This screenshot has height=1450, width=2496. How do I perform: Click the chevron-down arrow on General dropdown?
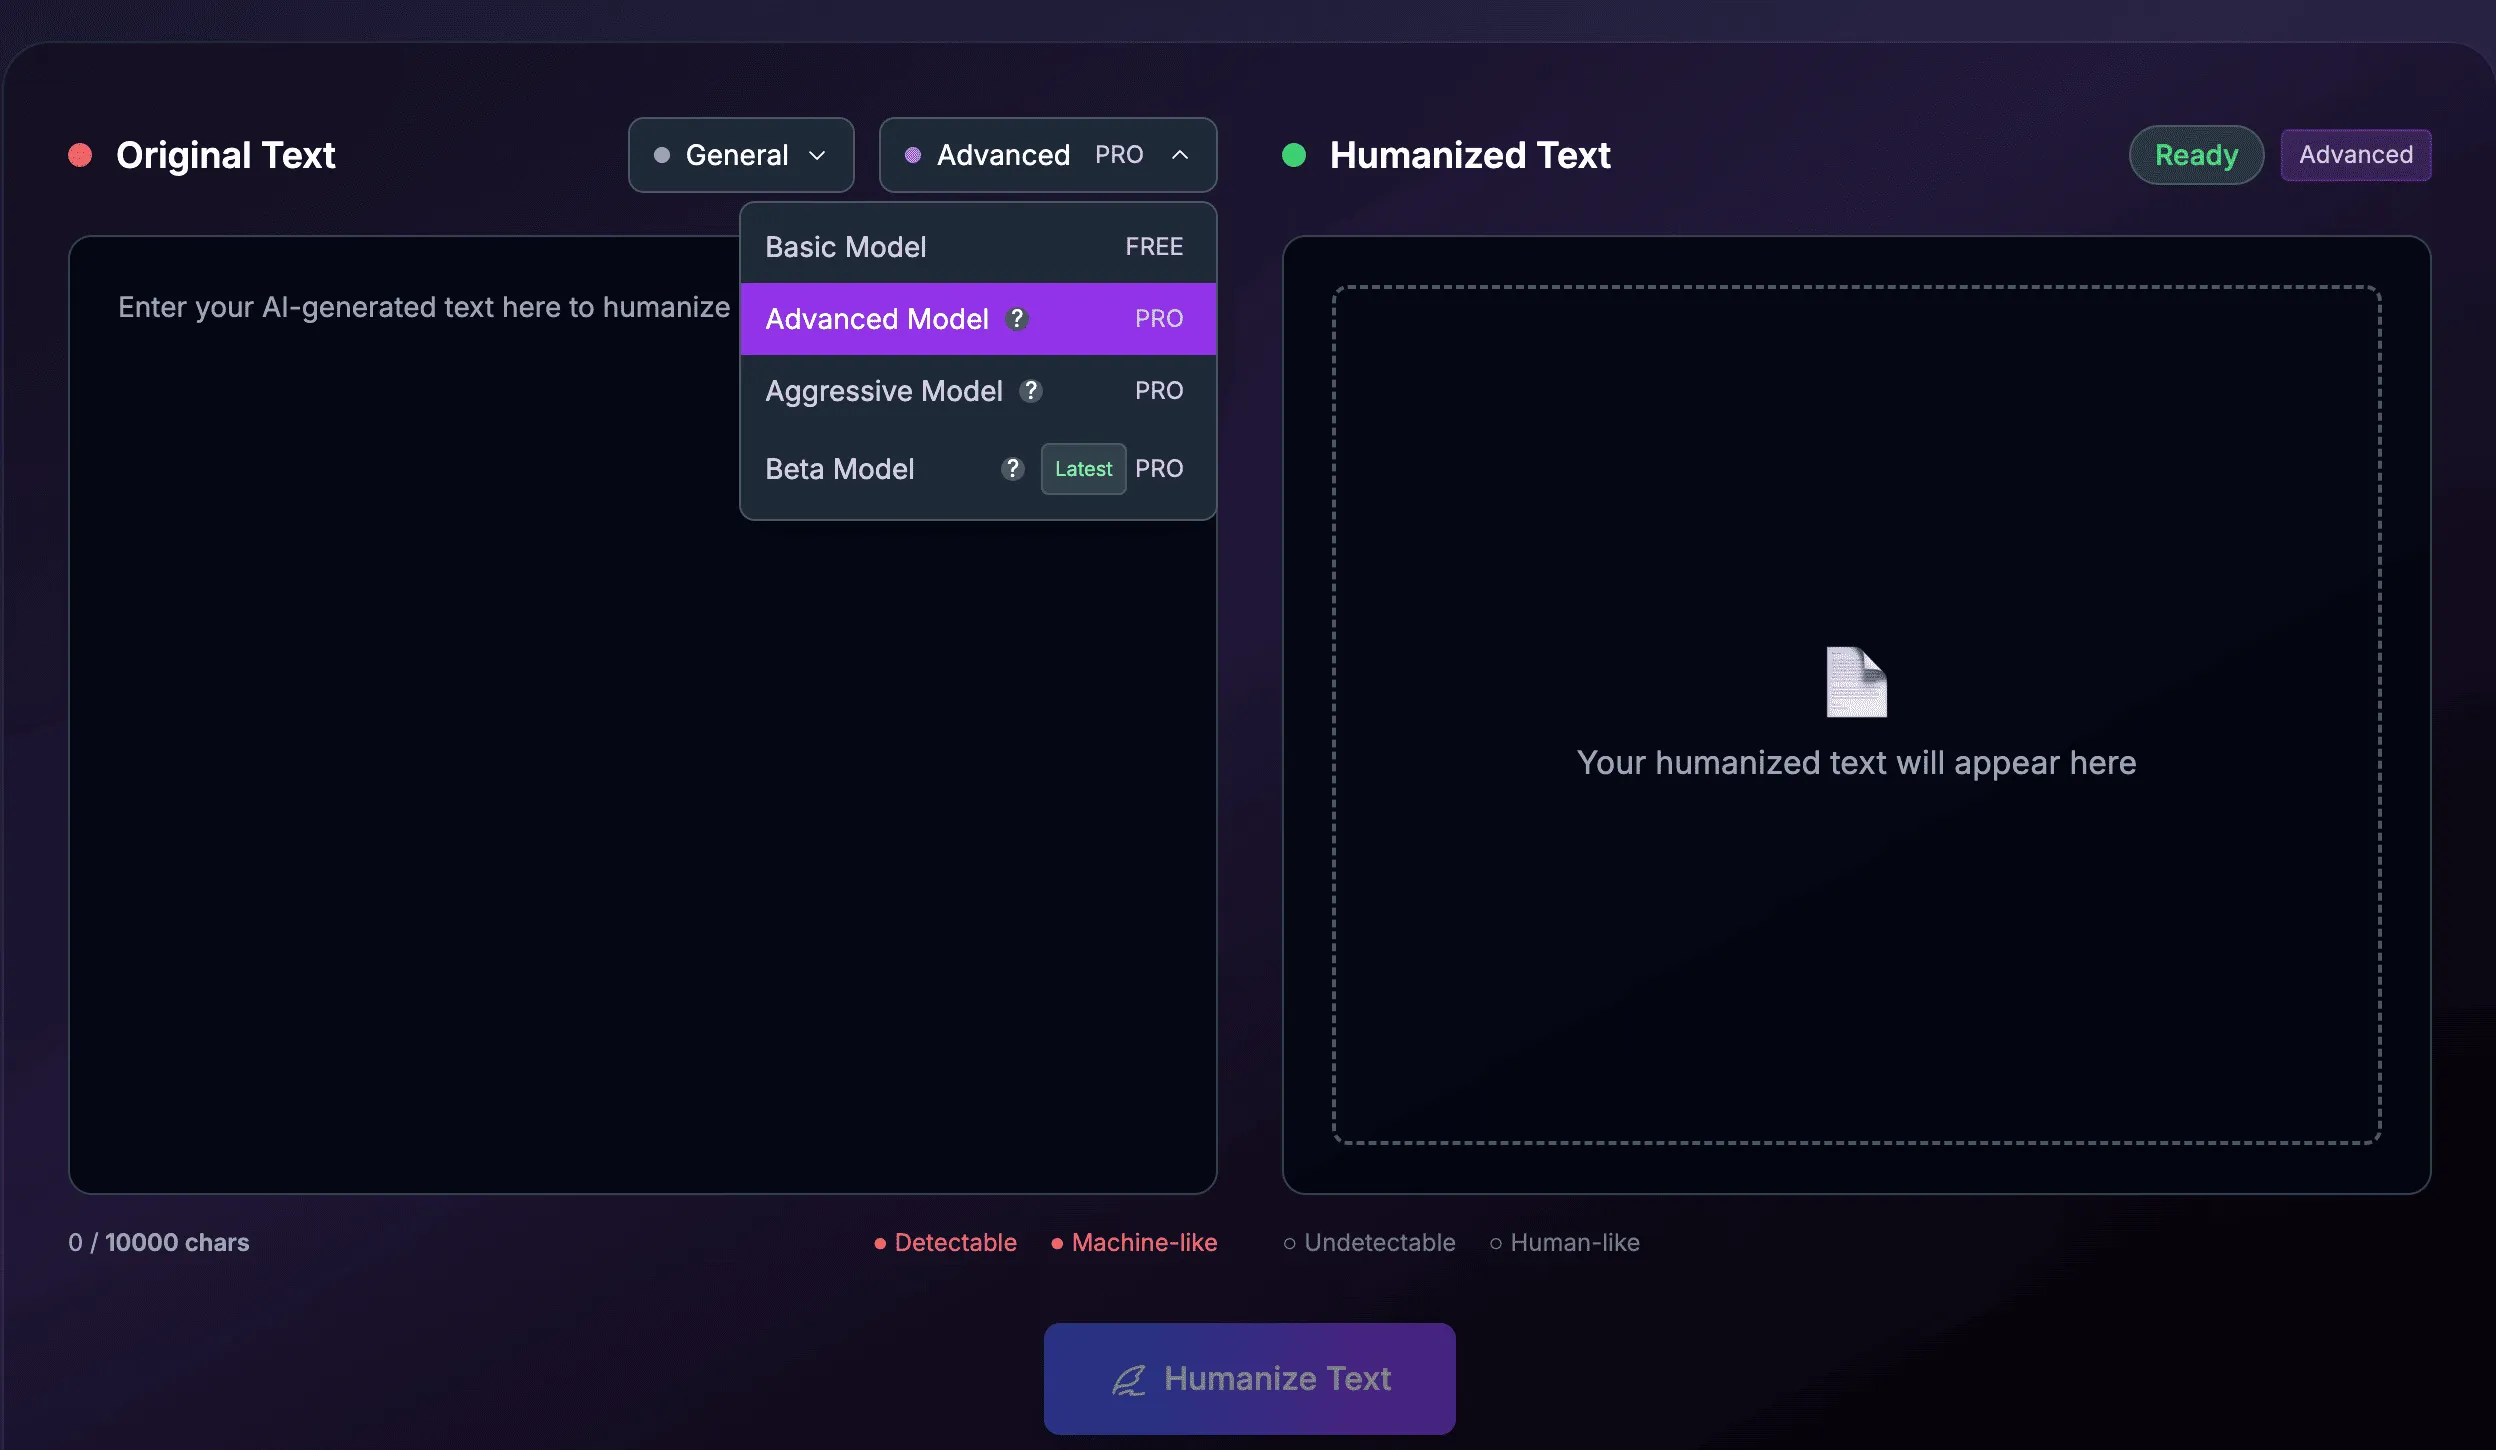click(817, 155)
